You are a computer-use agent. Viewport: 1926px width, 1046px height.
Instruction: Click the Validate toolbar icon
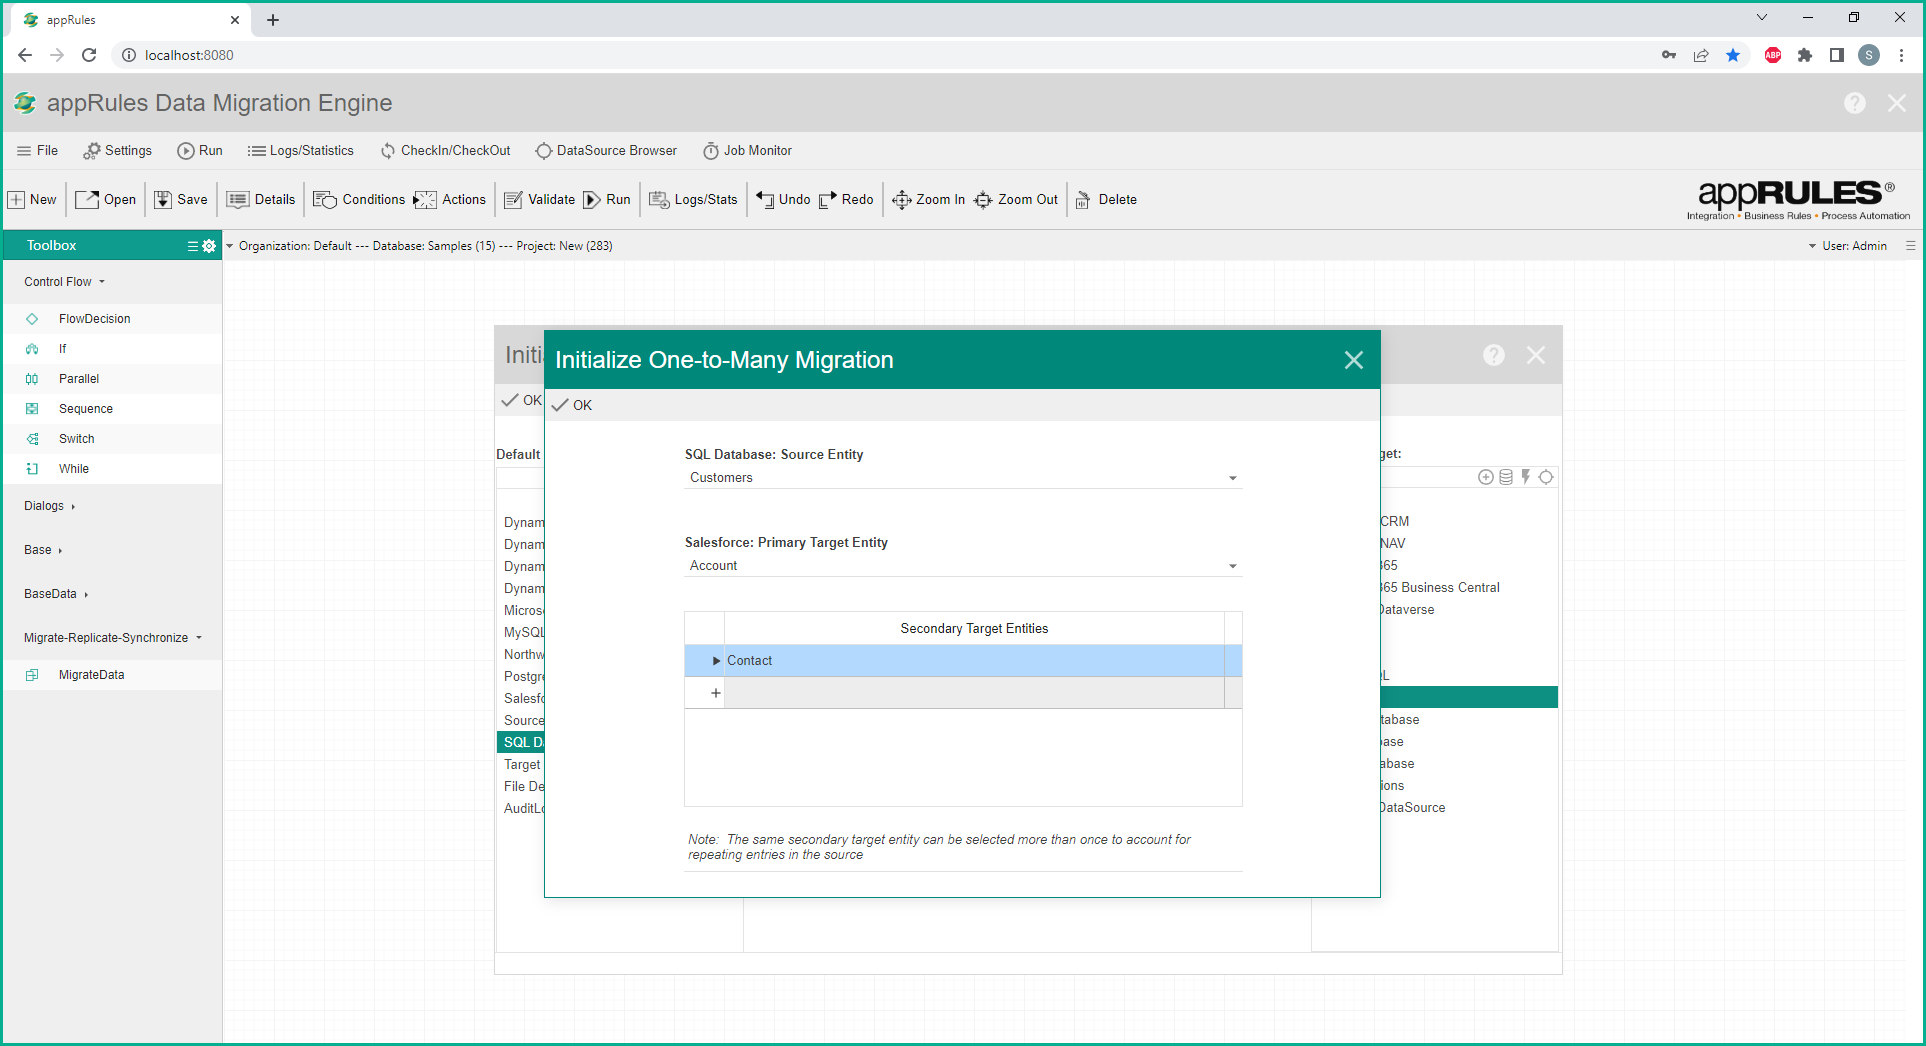click(x=513, y=200)
